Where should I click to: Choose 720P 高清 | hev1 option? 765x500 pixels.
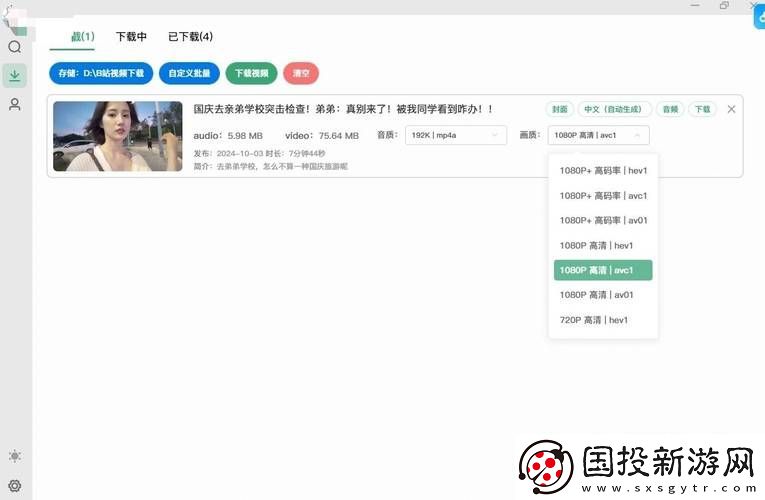click(x=603, y=320)
